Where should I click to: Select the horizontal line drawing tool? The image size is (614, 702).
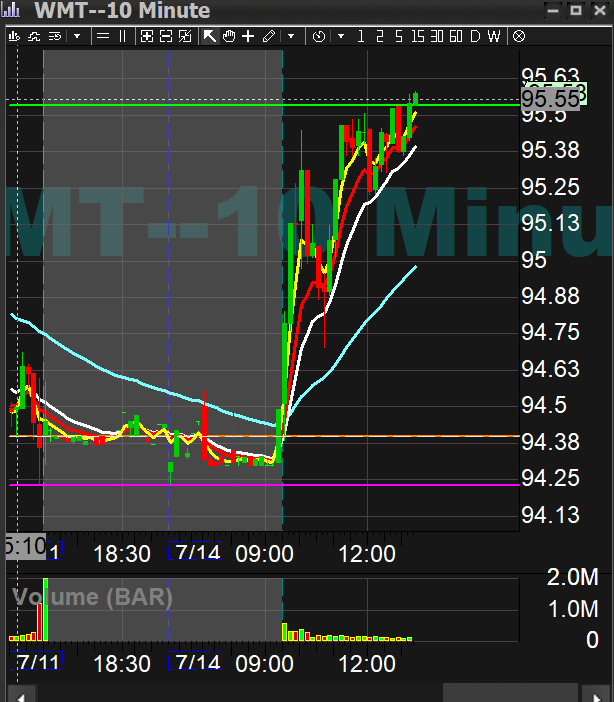[103, 36]
